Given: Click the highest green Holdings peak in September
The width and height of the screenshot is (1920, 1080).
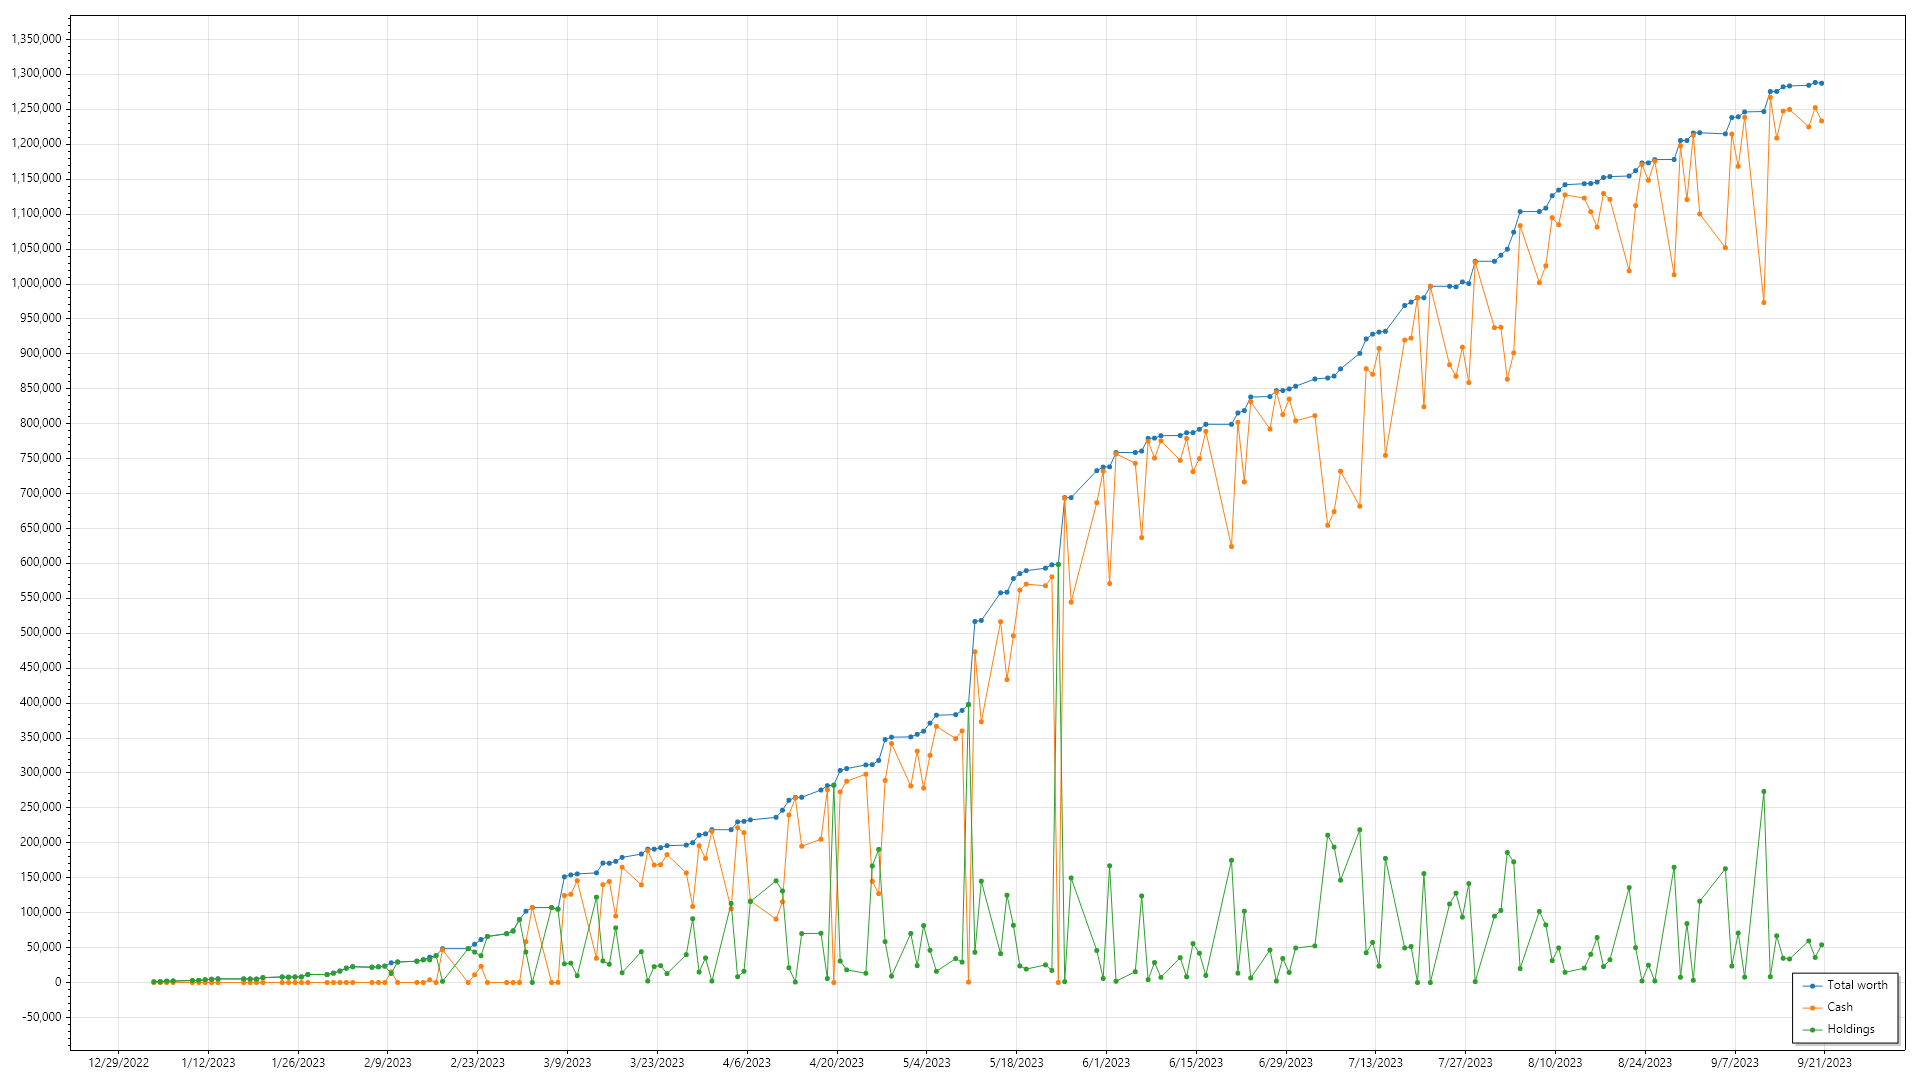Looking at the screenshot, I should click(x=1764, y=792).
